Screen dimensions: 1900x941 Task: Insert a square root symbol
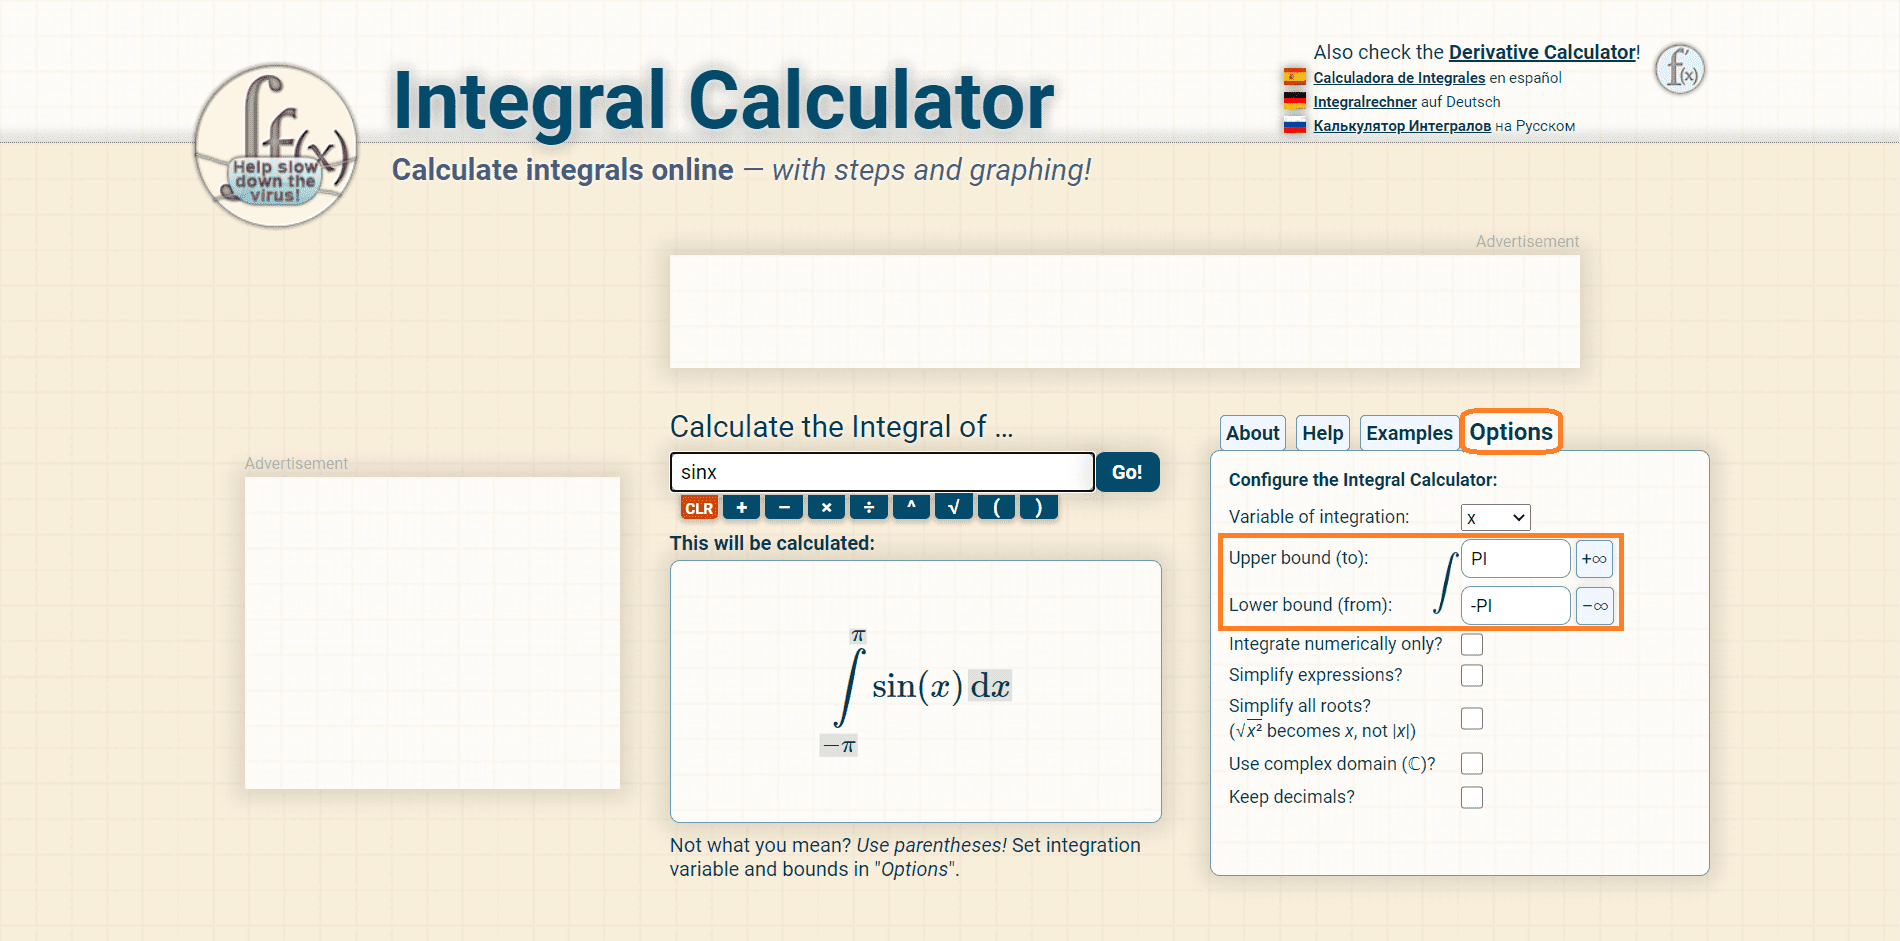pyautogui.click(x=954, y=508)
